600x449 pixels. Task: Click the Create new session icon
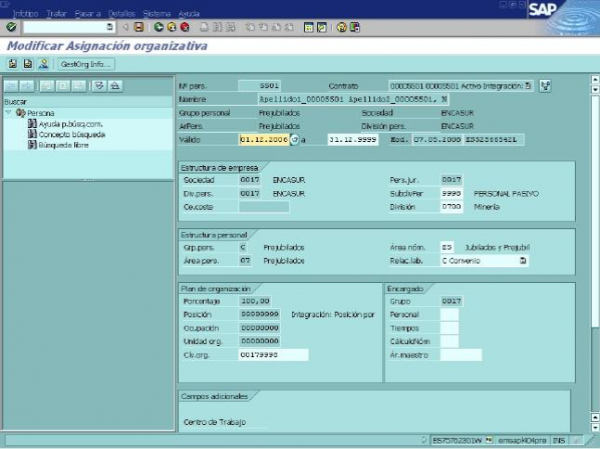[x=308, y=27]
